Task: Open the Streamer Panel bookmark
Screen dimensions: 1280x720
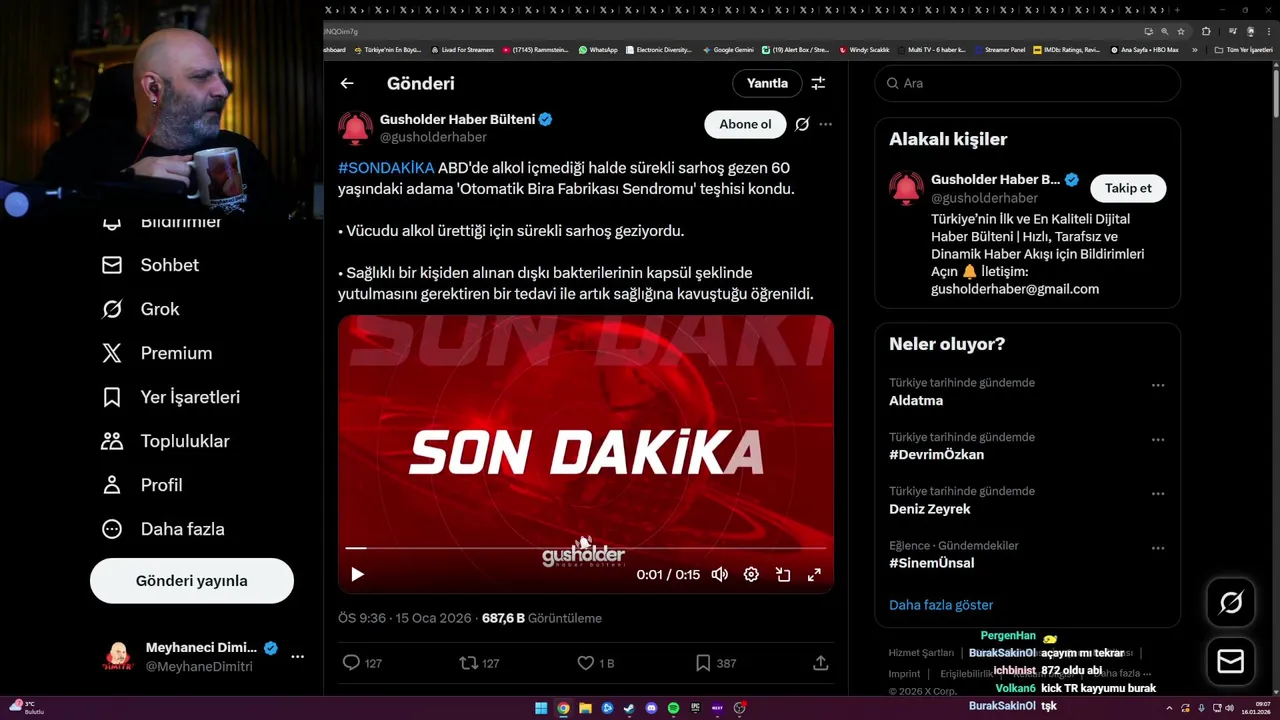Action: [999, 50]
